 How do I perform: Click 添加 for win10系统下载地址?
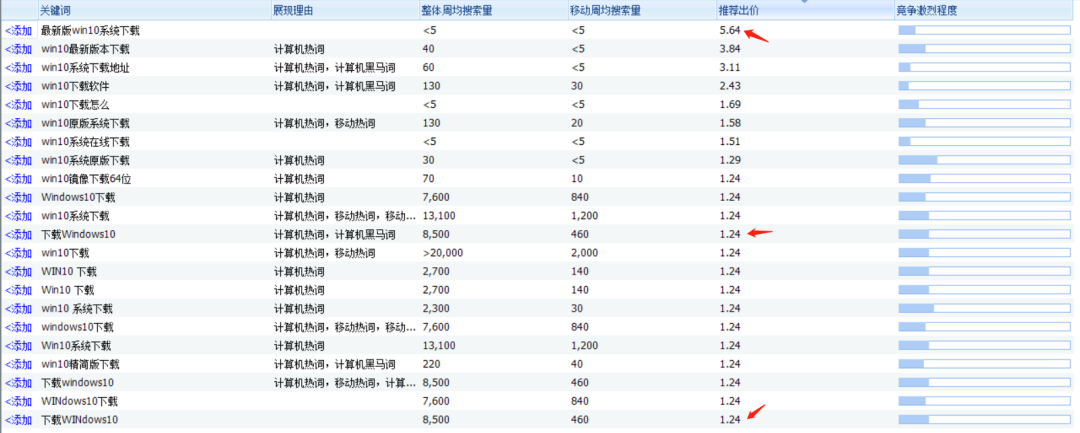point(20,68)
